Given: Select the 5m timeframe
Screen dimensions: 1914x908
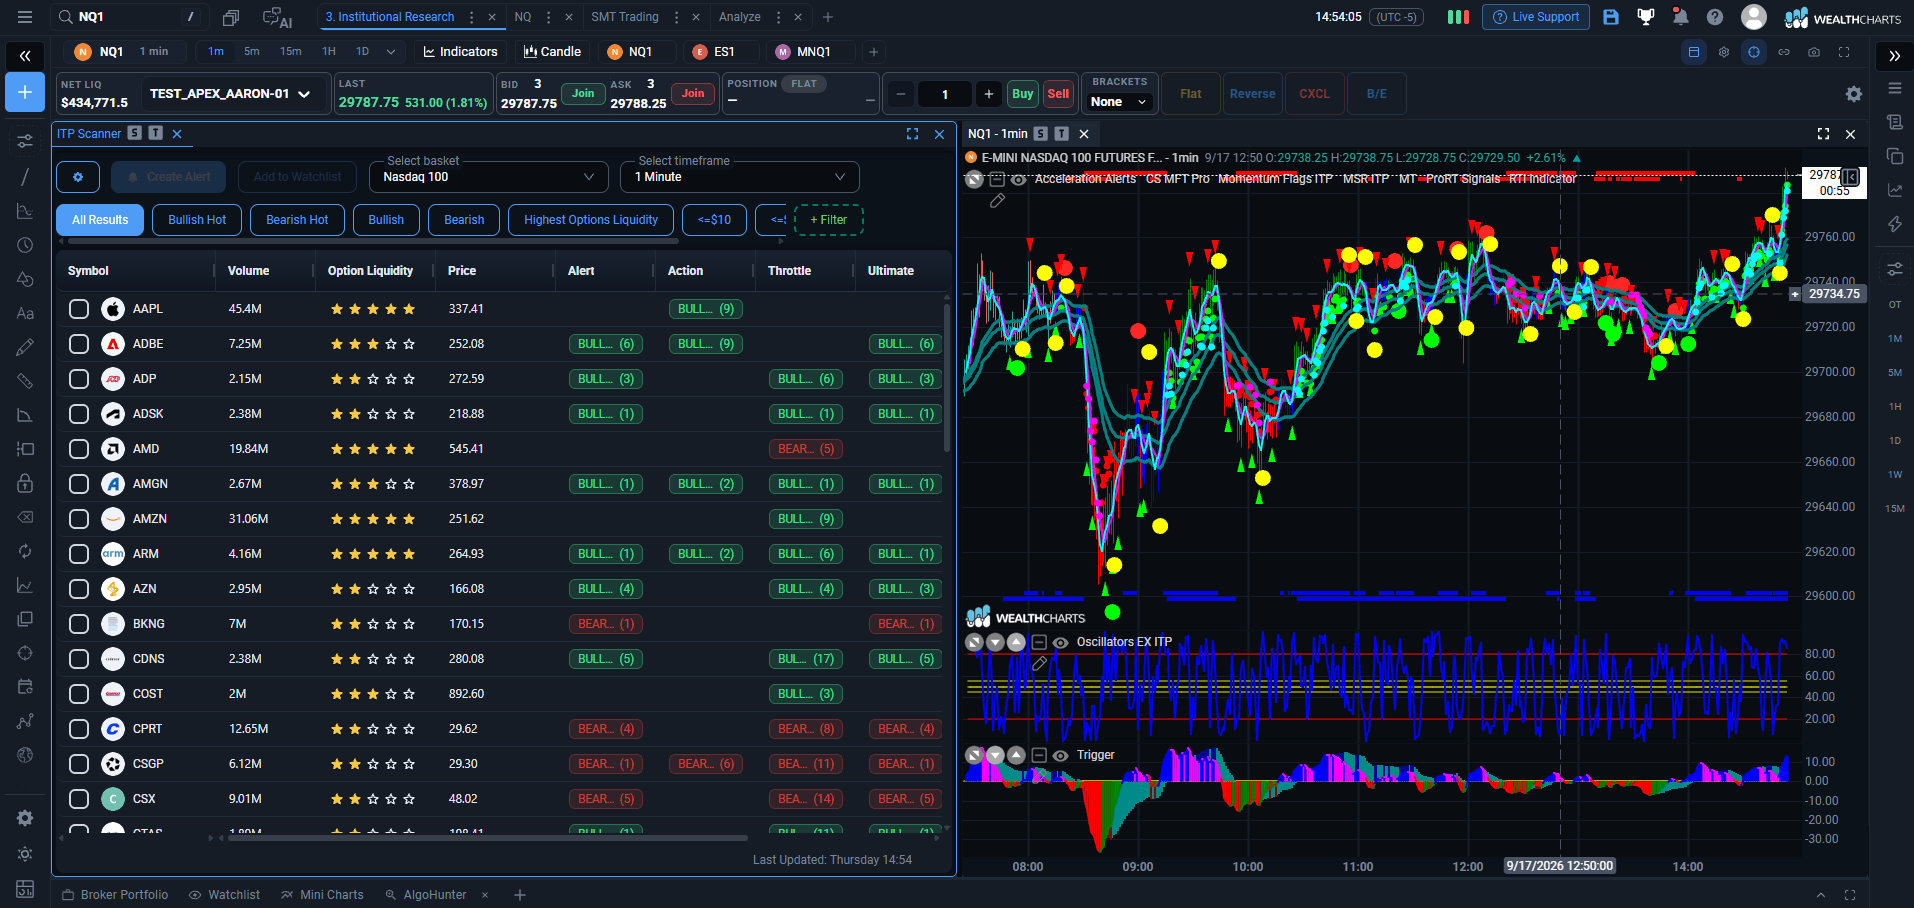Looking at the screenshot, I should point(252,52).
